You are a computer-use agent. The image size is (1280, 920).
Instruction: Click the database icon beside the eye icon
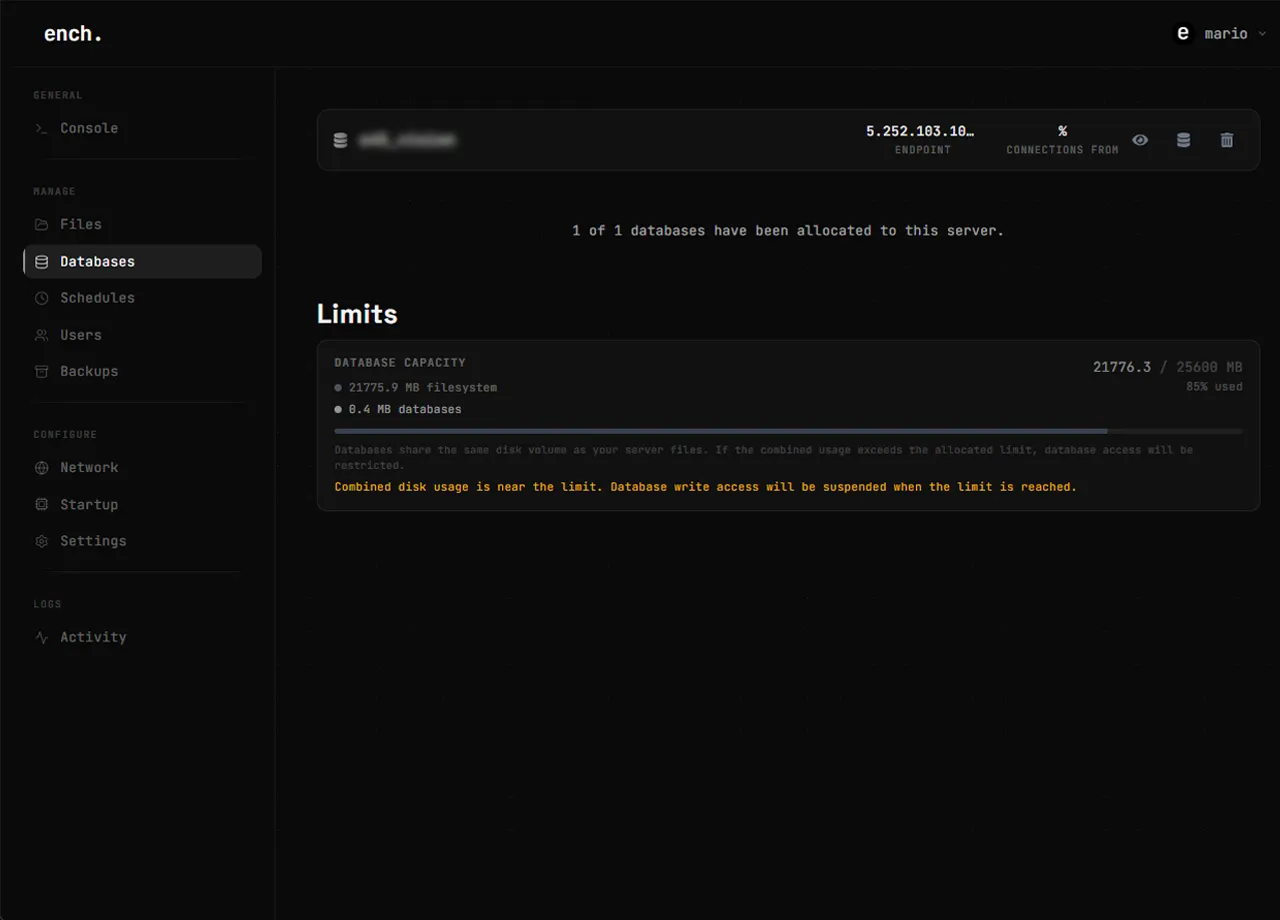tap(1183, 140)
